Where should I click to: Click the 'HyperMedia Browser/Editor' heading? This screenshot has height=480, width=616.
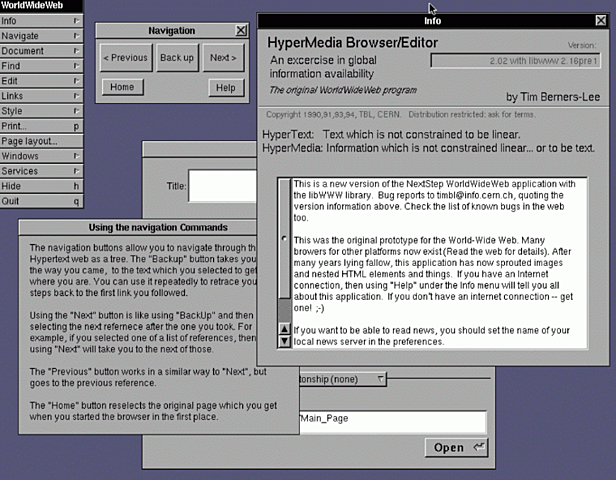click(x=352, y=42)
